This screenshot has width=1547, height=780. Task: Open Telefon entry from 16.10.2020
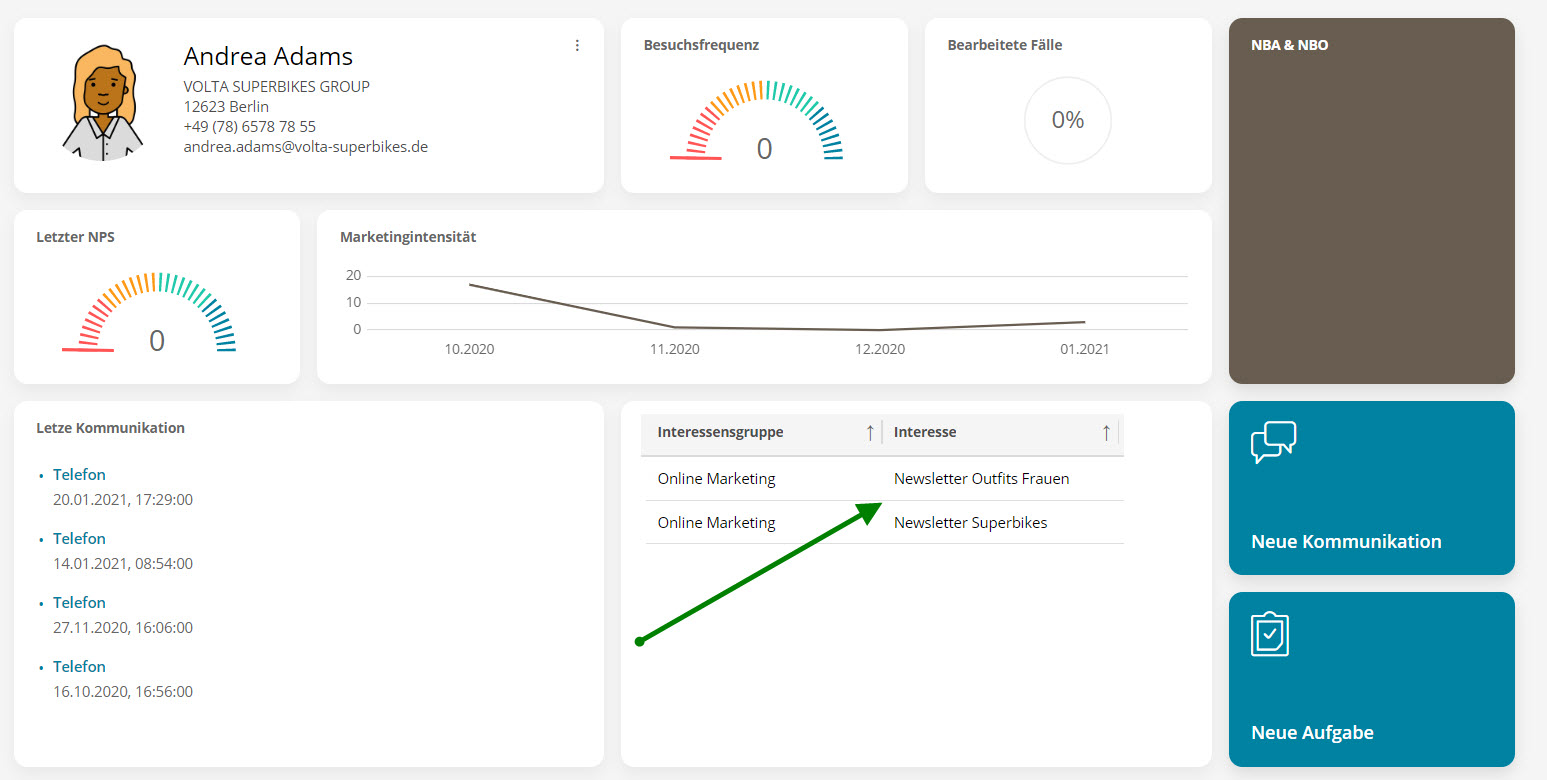point(79,666)
